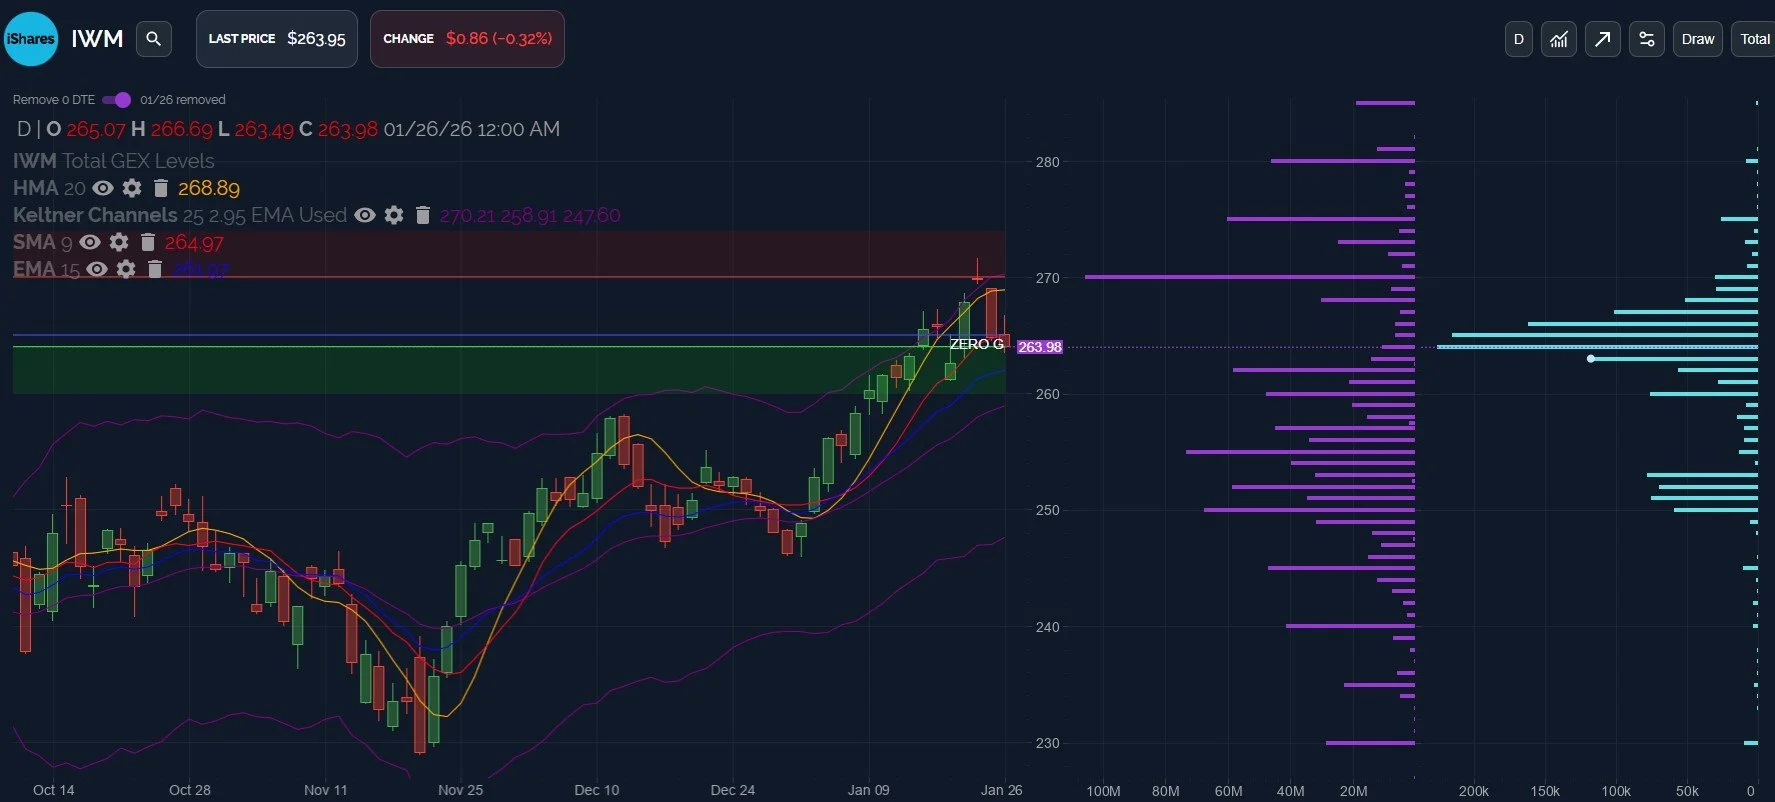
Task: Click the Keltner values 270.21 258.91 247.60
Action: coord(530,215)
